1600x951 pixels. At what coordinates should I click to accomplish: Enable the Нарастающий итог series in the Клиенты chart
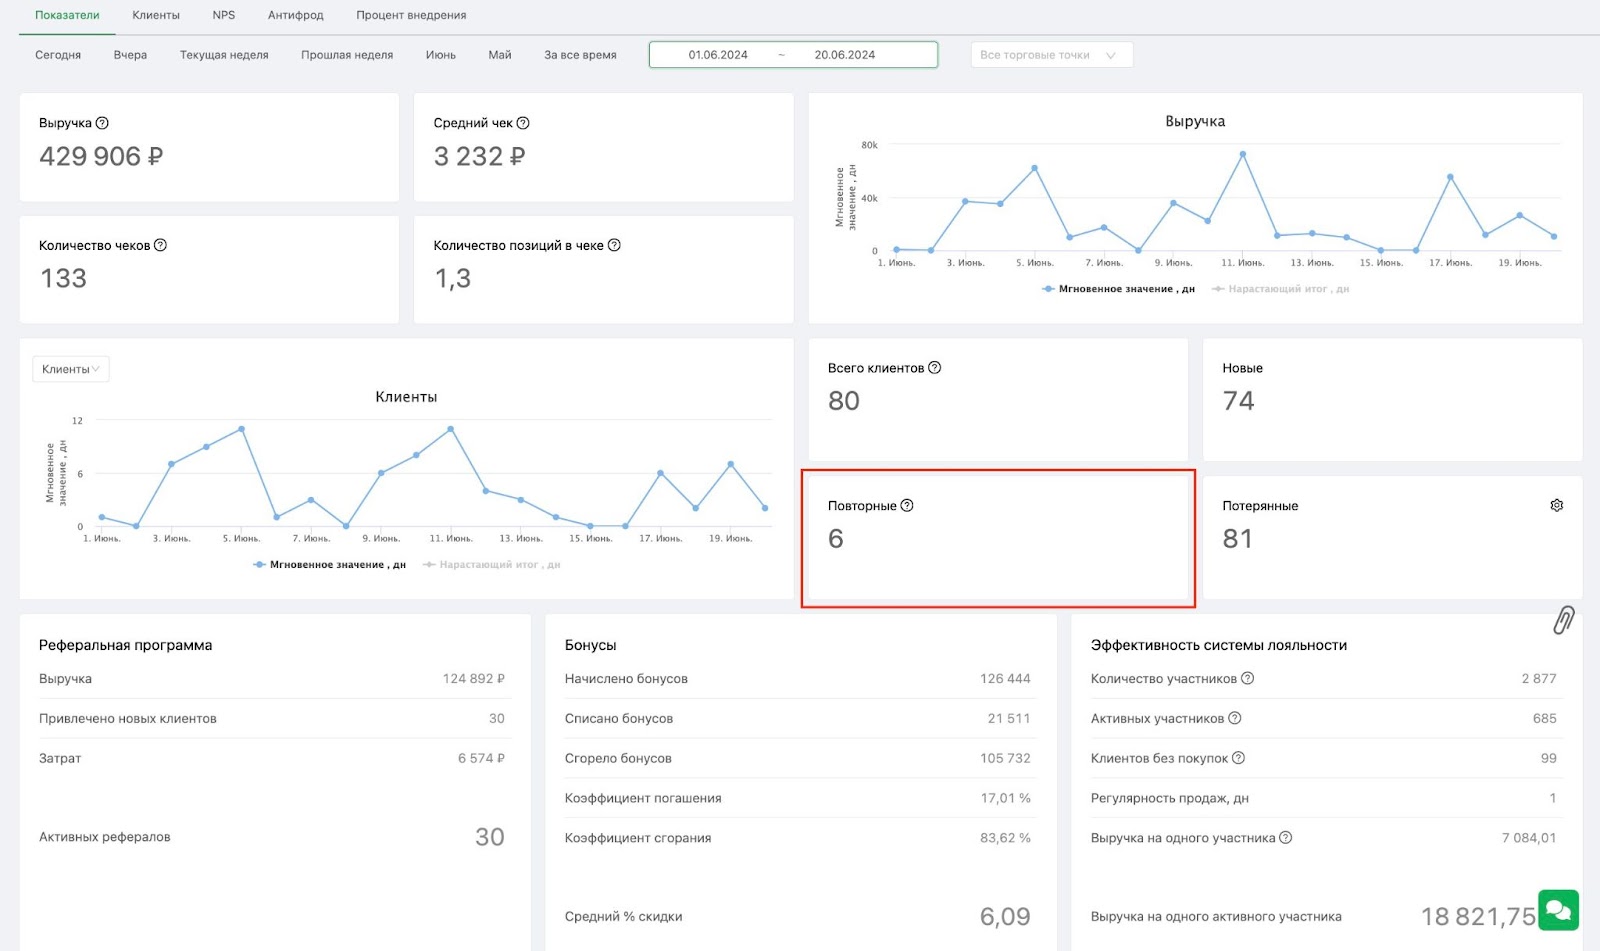pyautogui.click(x=491, y=565)
